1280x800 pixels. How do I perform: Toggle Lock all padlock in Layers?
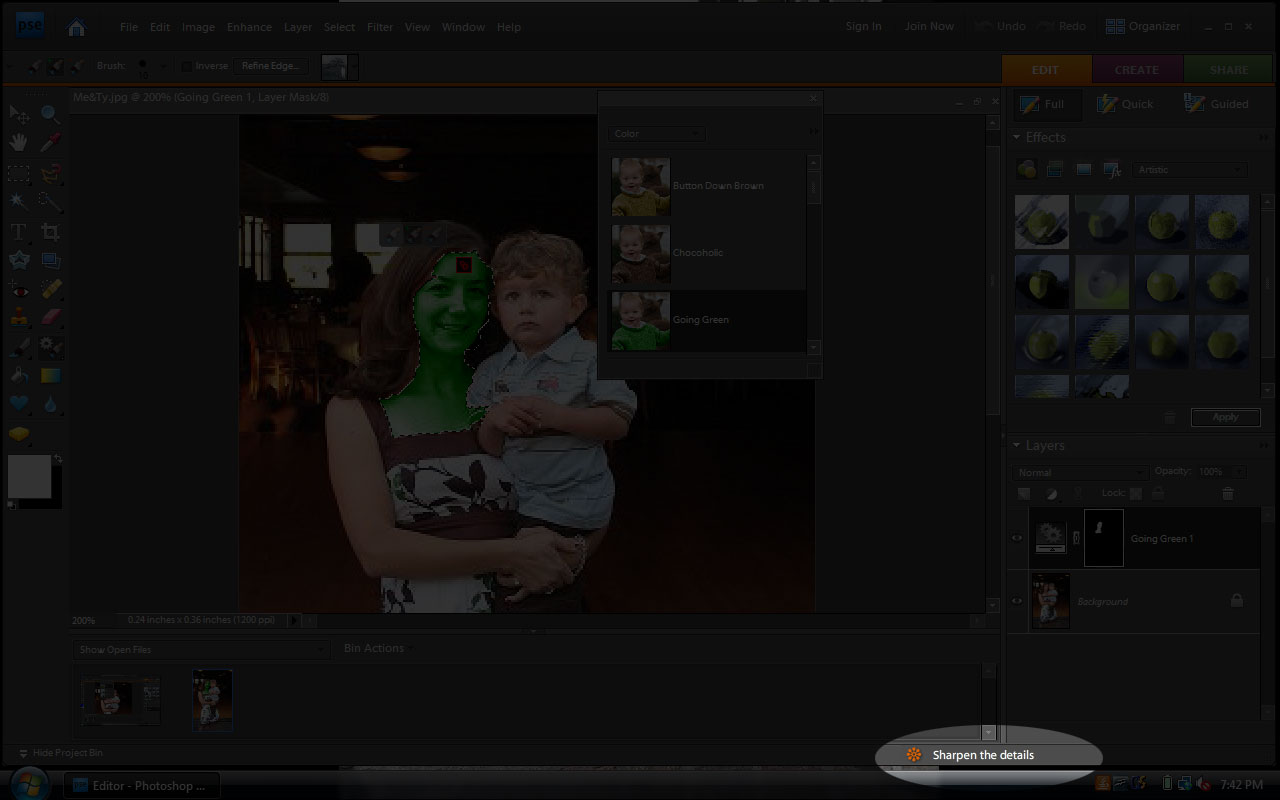pos(1158,494)
